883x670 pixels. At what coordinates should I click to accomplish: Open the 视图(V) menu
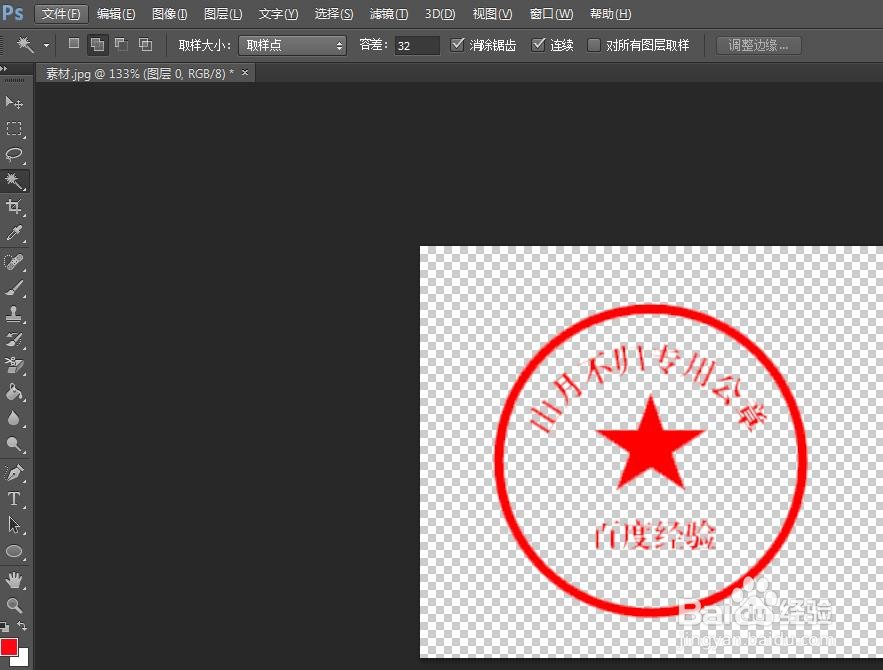click(x=492, y=14)
